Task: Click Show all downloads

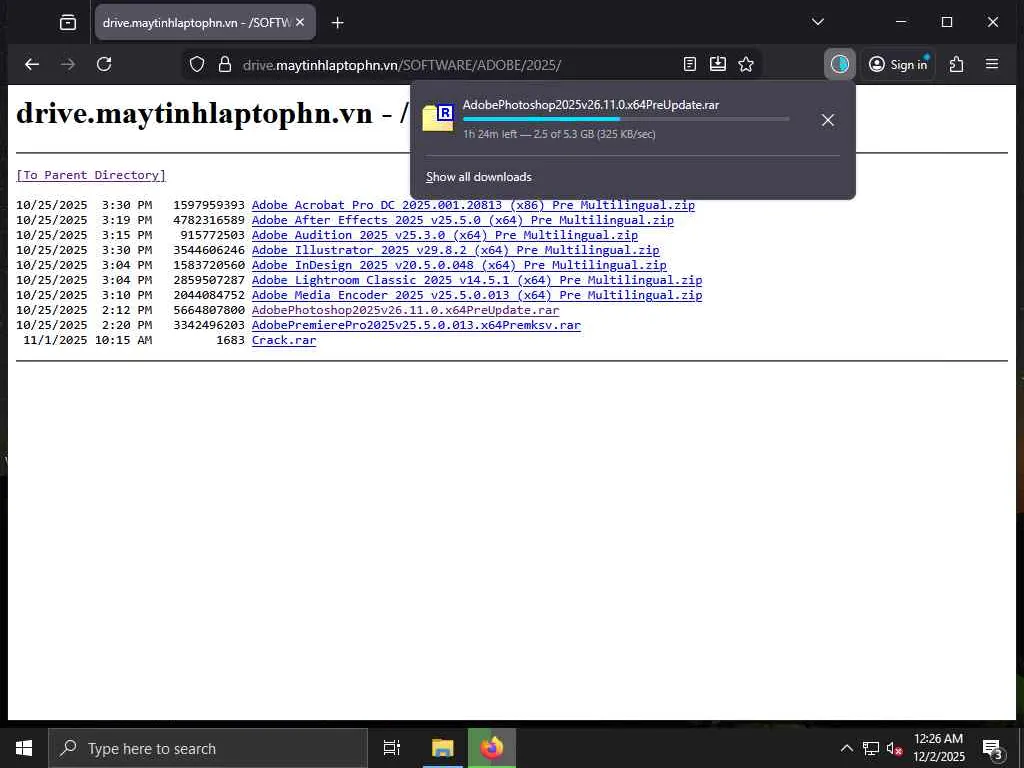Action: click(479, 177)
